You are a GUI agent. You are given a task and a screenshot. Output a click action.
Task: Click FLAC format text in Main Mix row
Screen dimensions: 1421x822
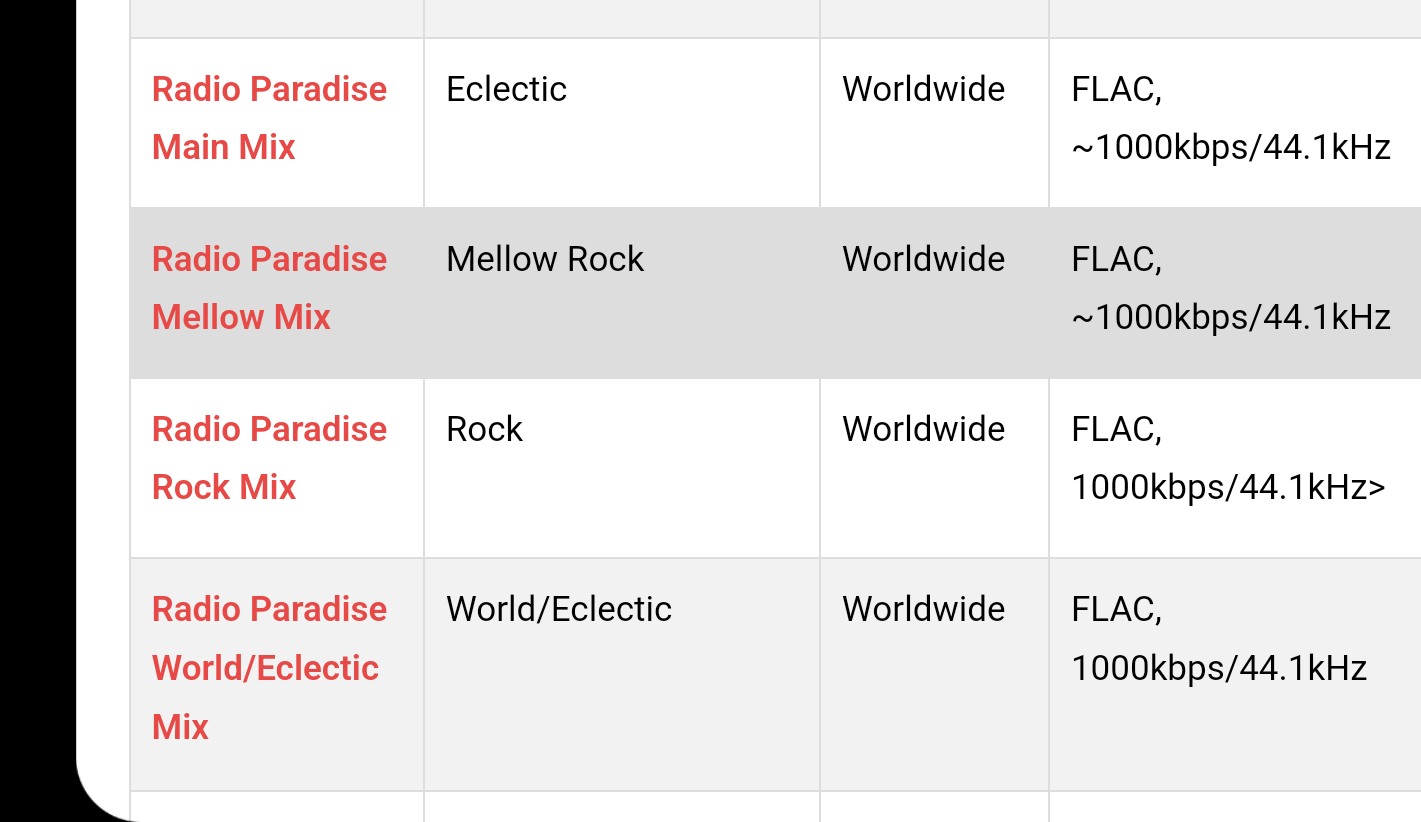click(1116, 90)
